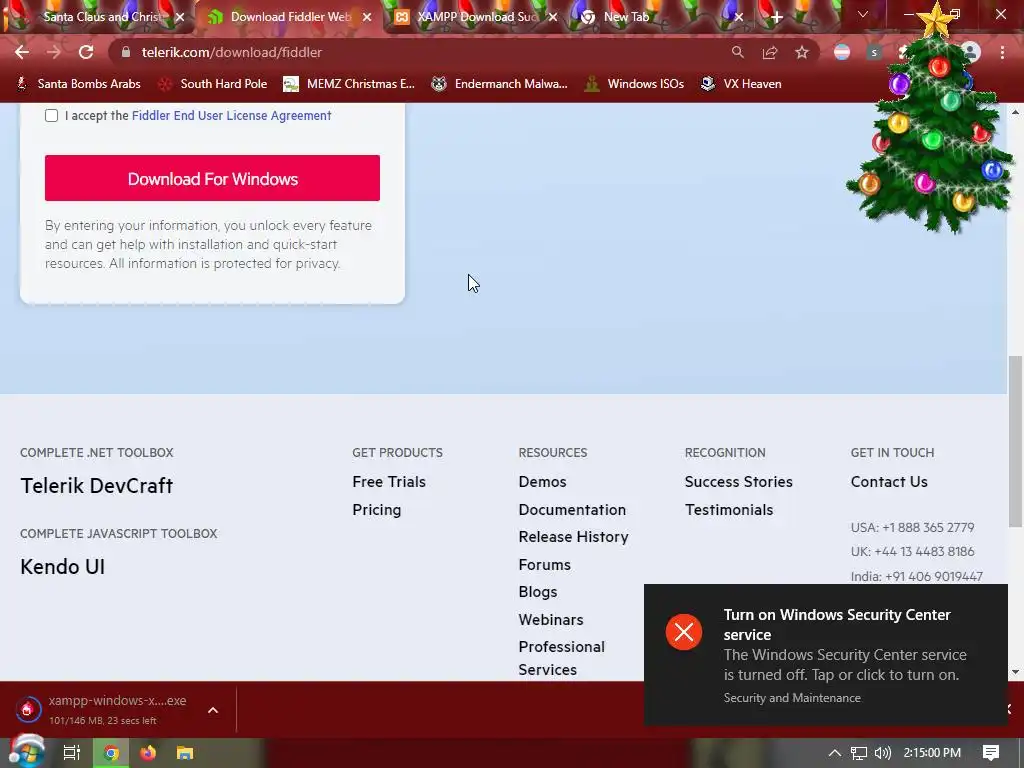This screenshot has height=768, width=1024.
Task: Select the Download Fiddler Web tab
Action: 290,17
